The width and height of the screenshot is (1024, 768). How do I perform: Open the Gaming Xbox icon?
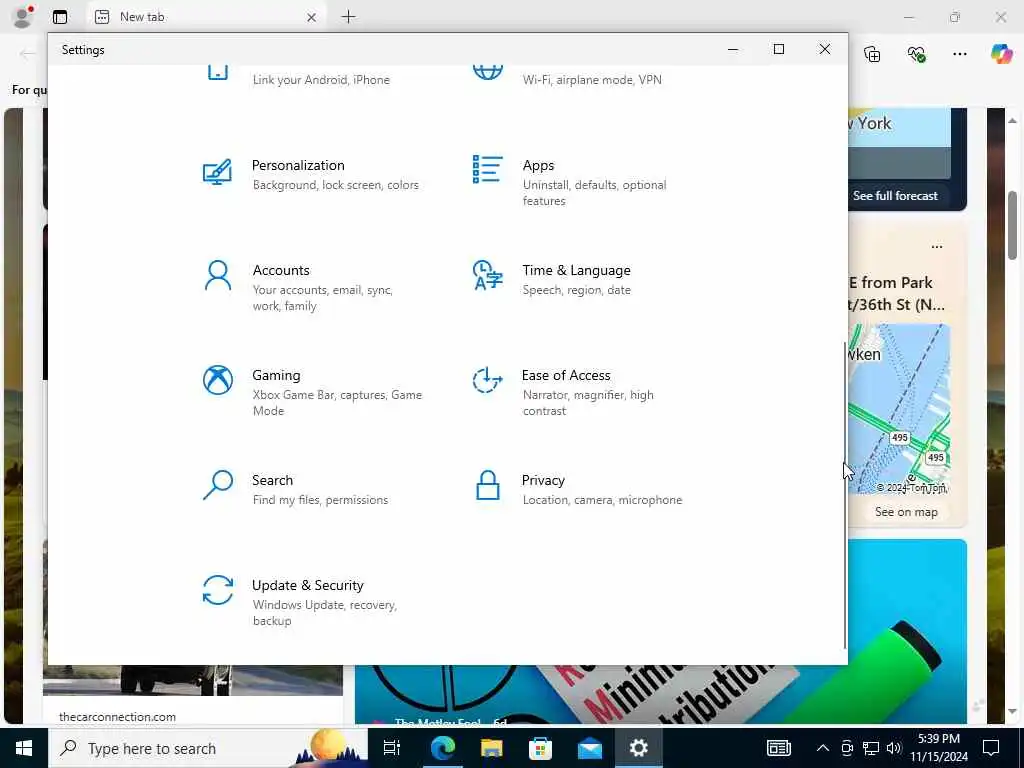click(217, 380)
